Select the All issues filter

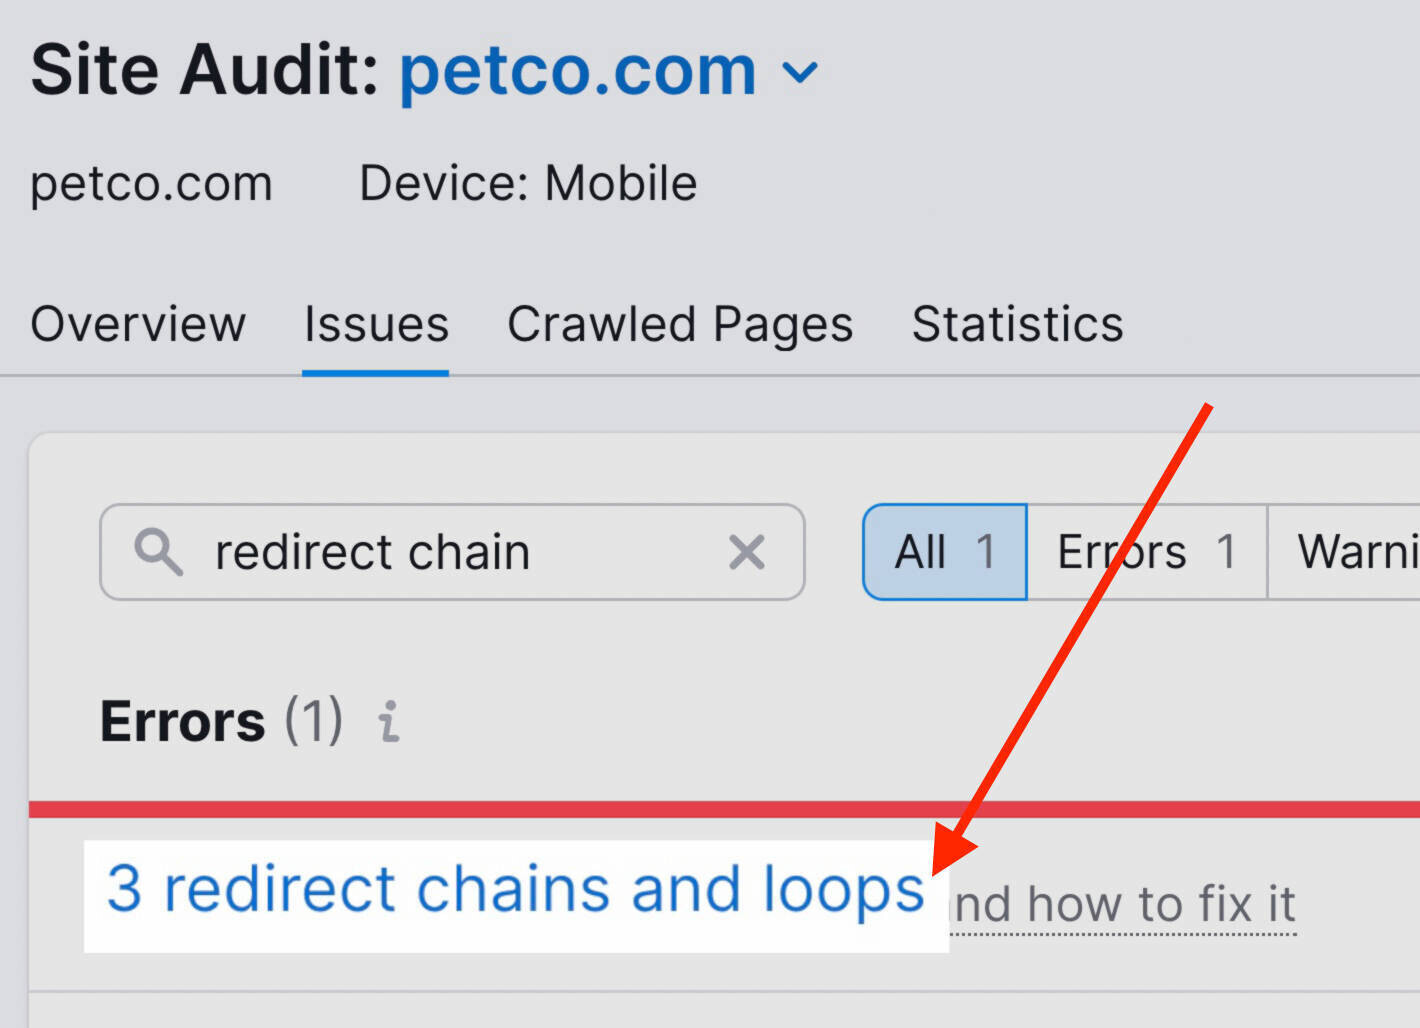pyautogui.click(x=943, y=551)
